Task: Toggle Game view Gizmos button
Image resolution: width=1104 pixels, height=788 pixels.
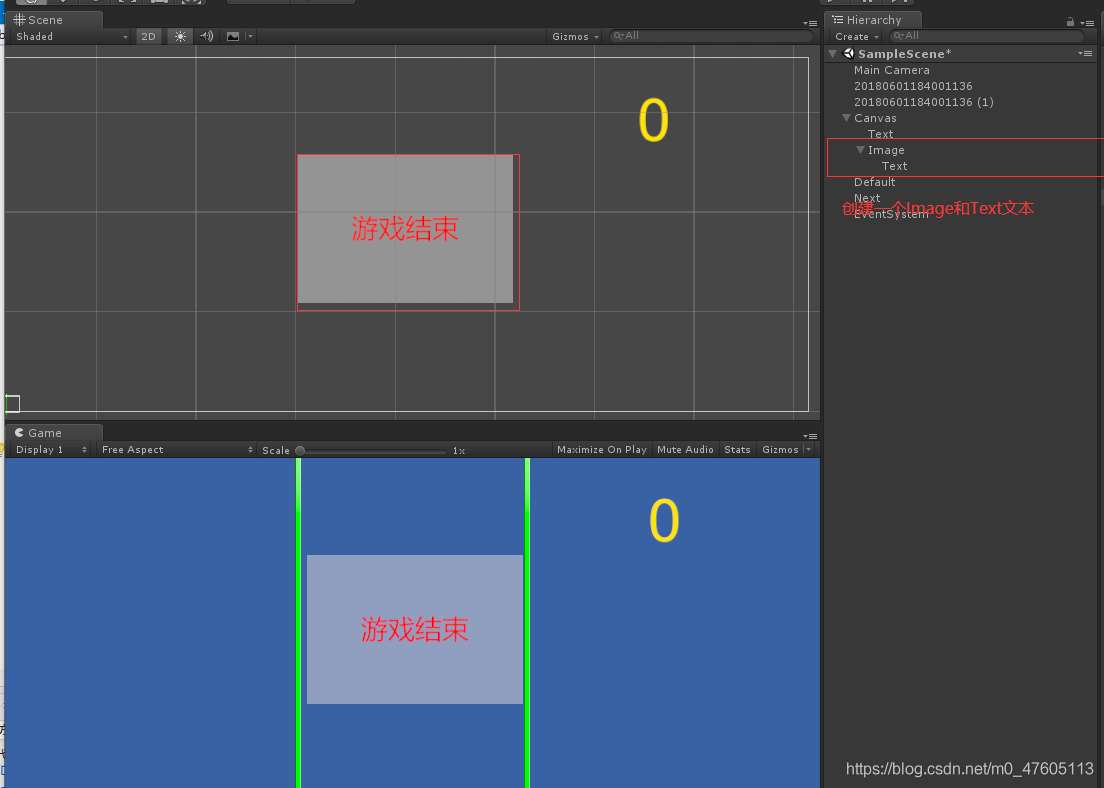Action: (780, 449)
